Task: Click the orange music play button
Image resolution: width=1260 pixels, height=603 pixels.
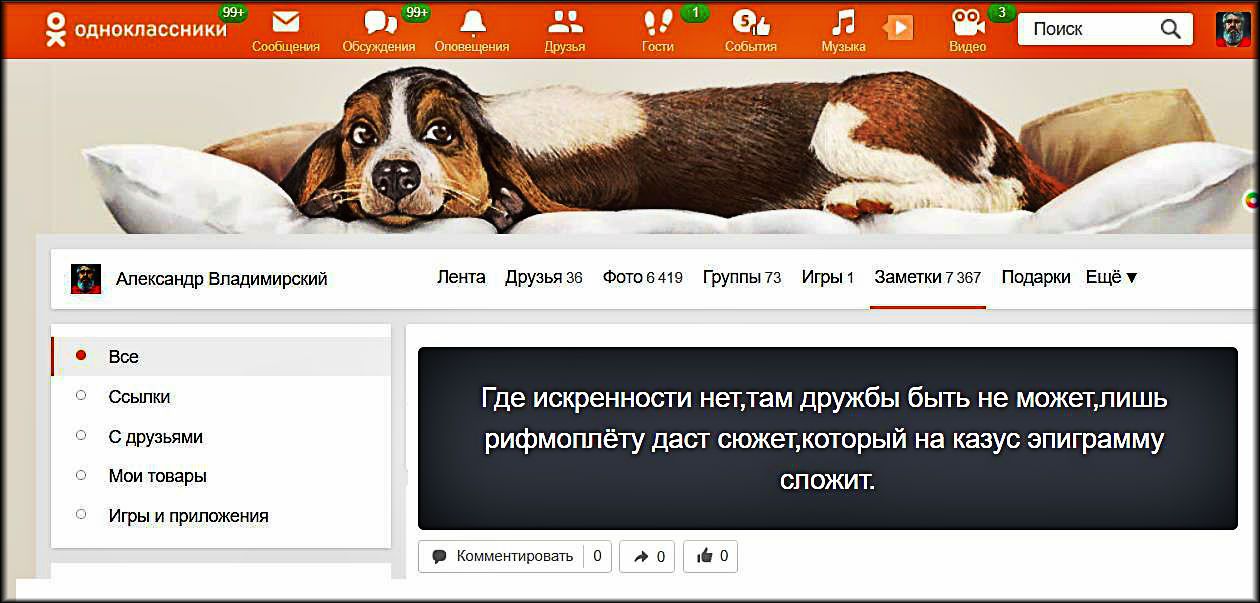Action: (x=899, y=28)
